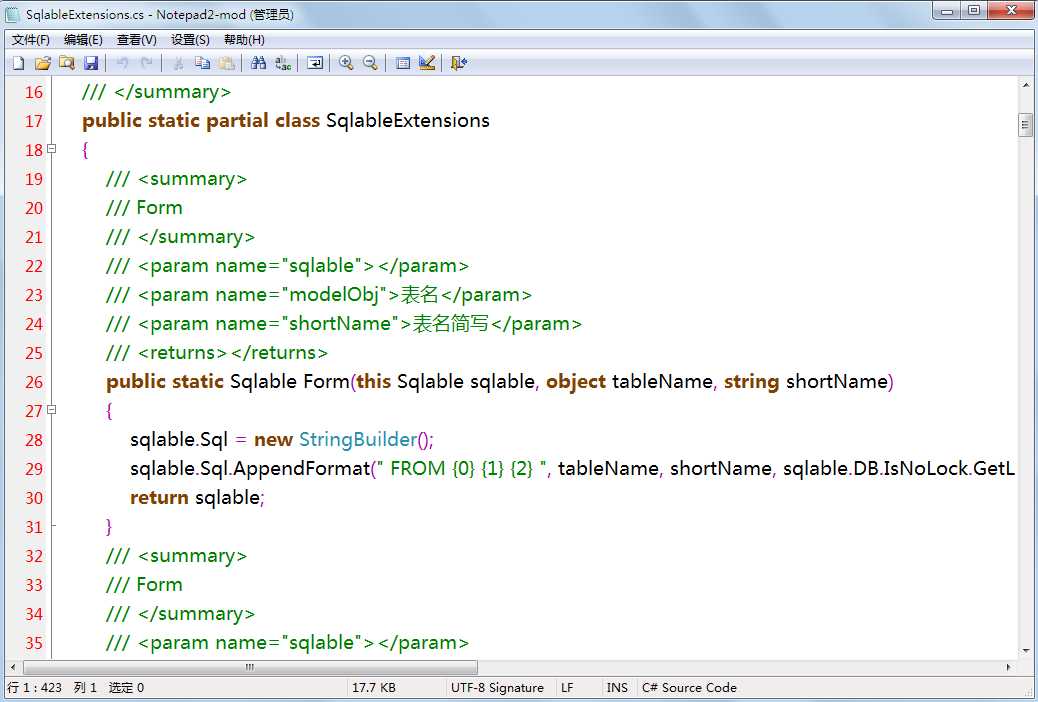This screenshot has height=702, width=1038.
Task: Zoom in with the plus magnifier
Action: 346,63
